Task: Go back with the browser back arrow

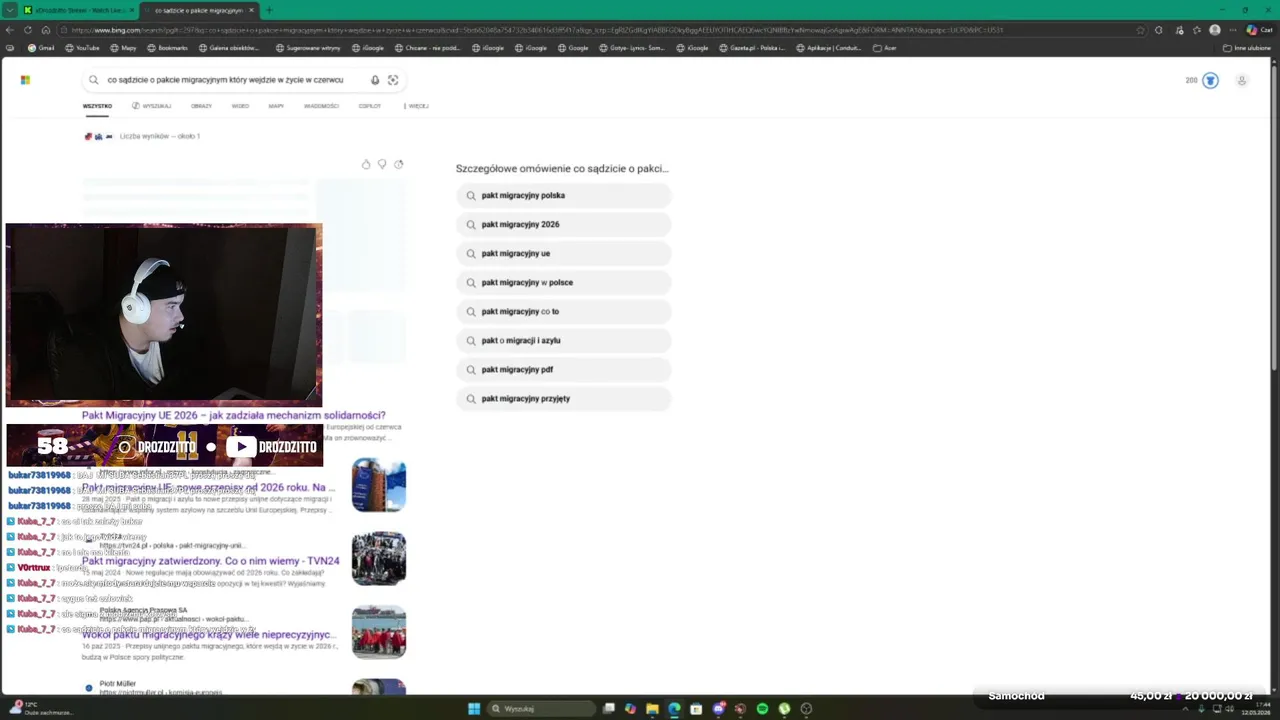Action: coord(11,30)
